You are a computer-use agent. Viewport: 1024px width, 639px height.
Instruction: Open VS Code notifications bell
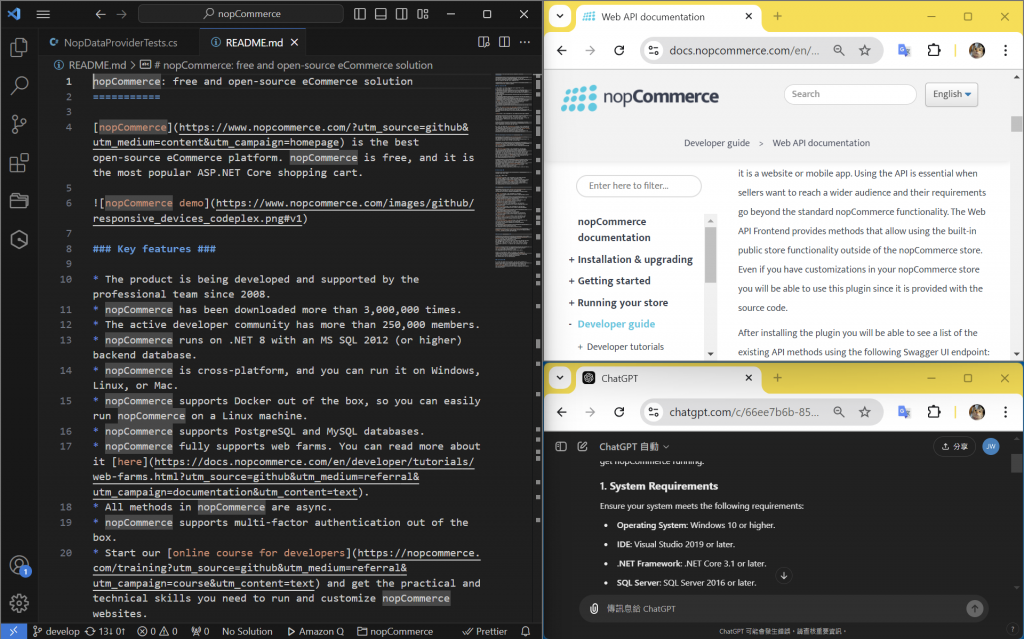pyautogui.click(x=526, y=631)
